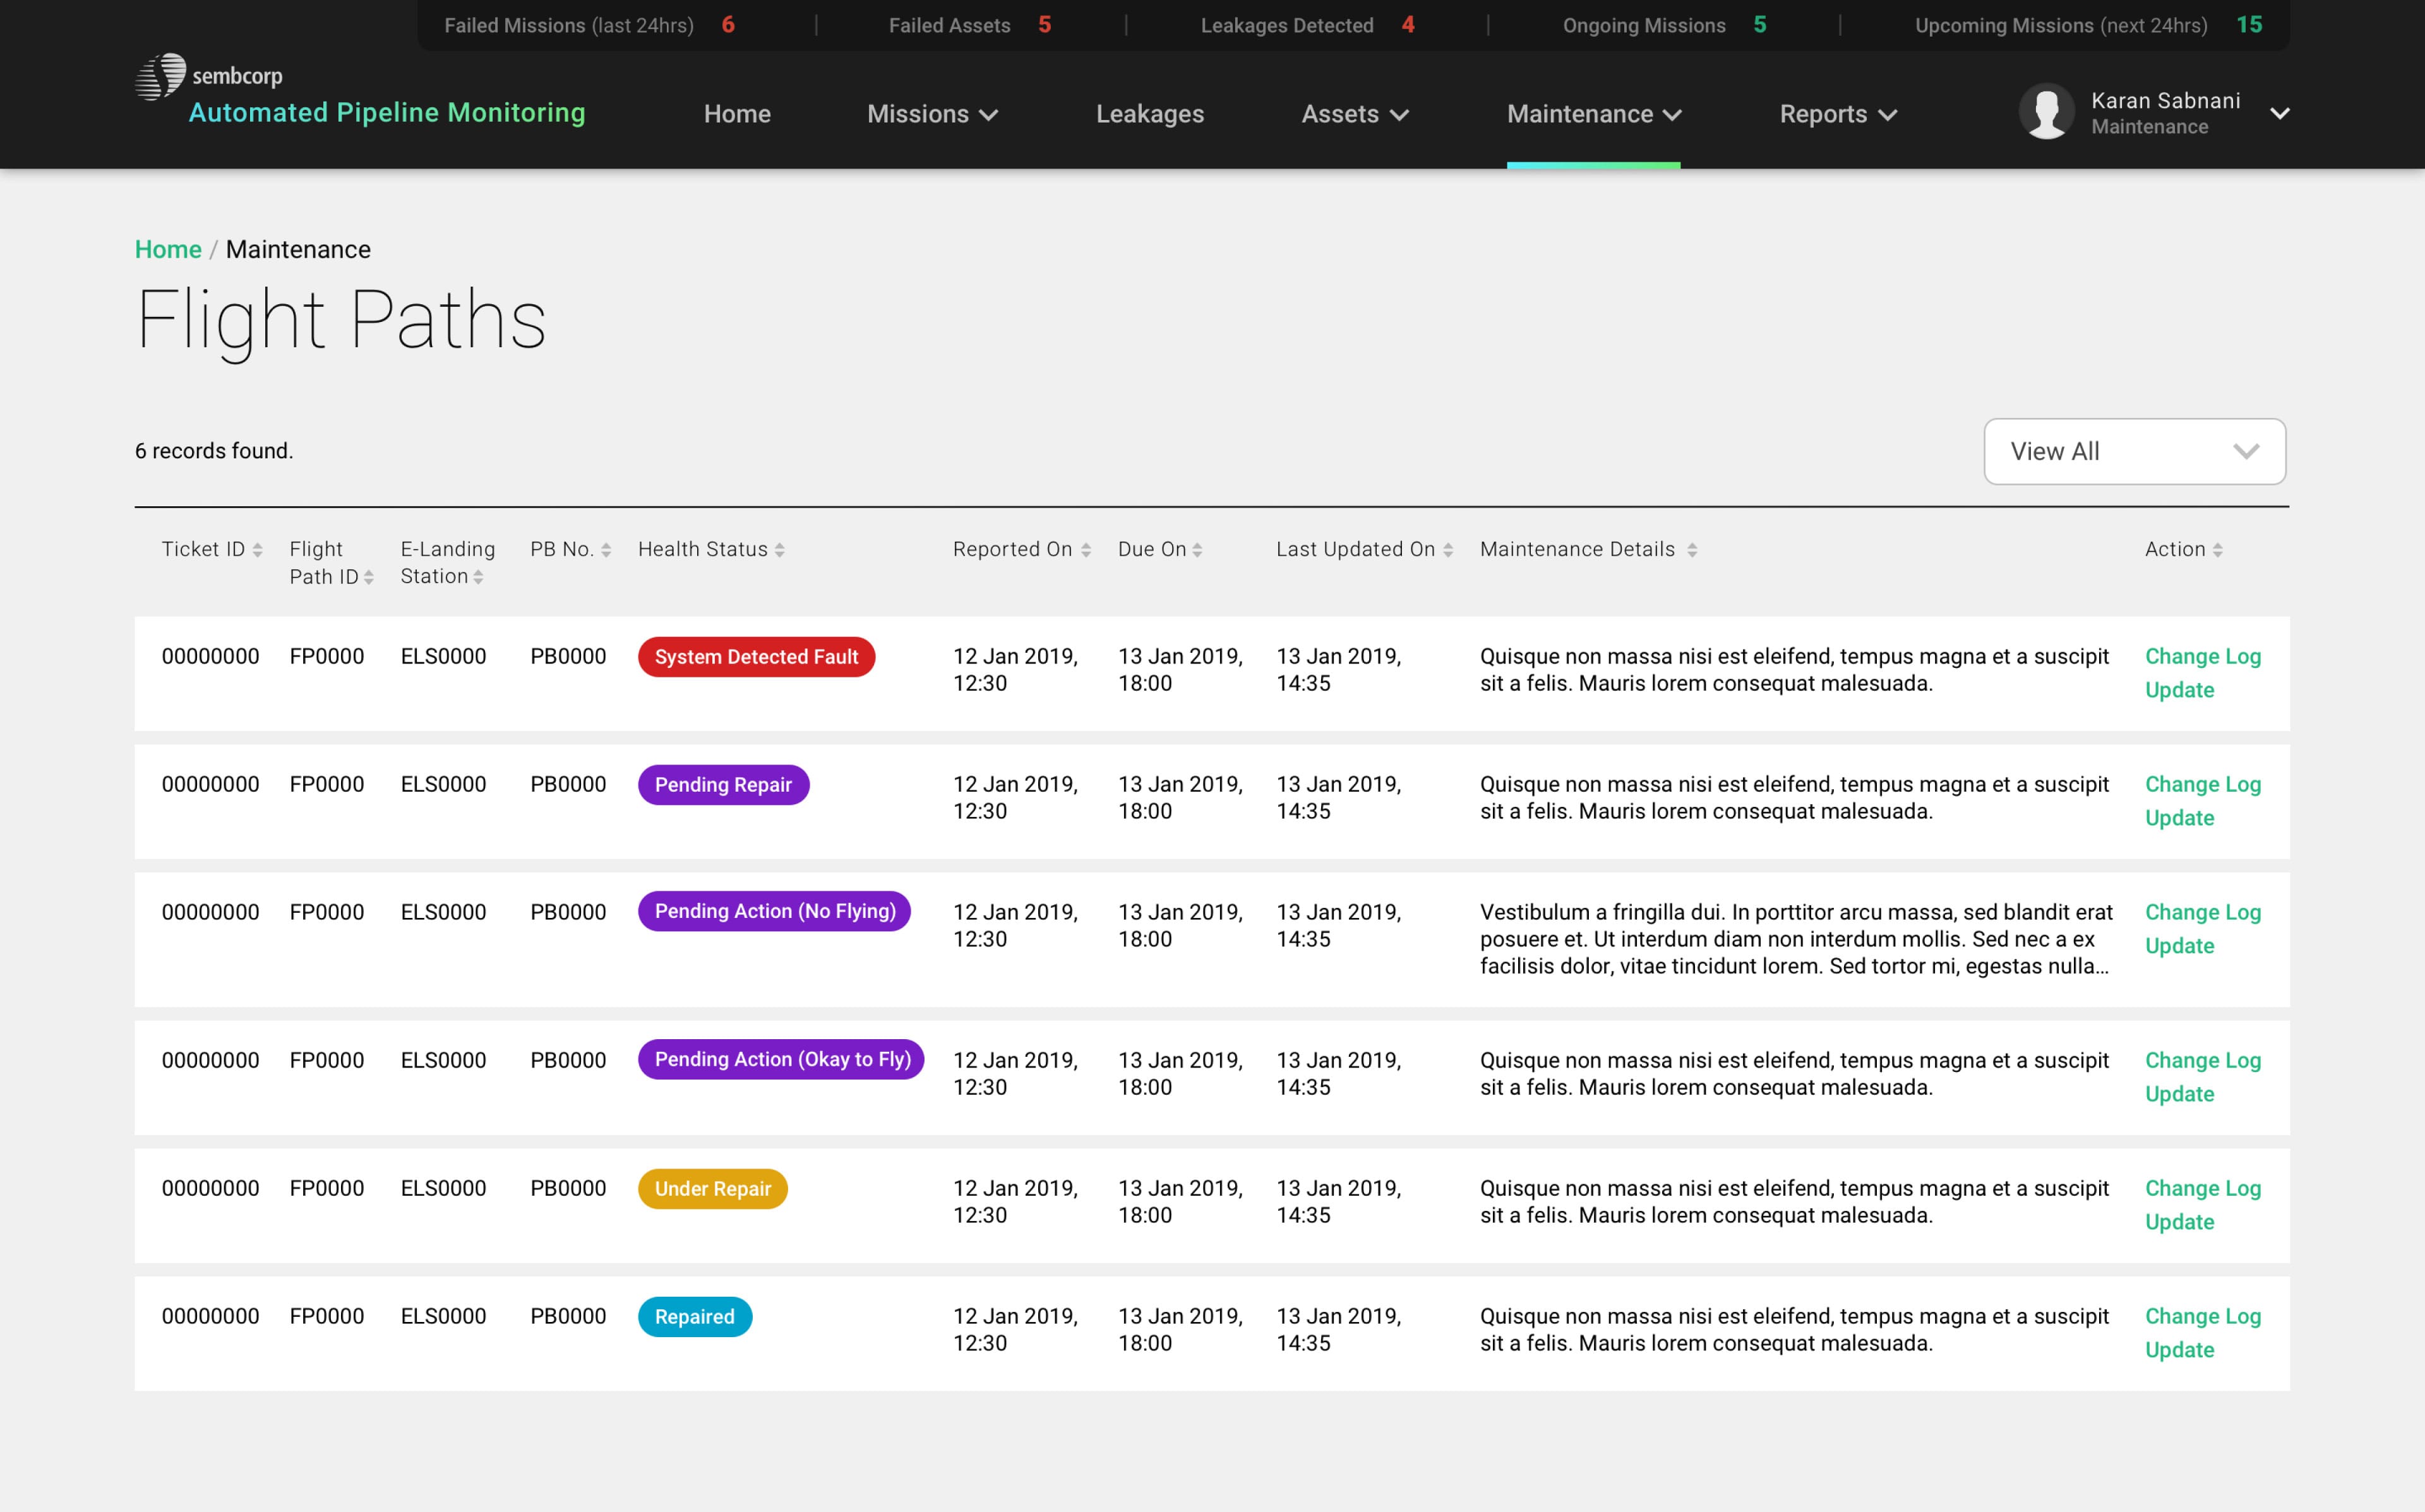Viewport: 2425px width, 1512px height.
Task: Click the user avatar image
Action: click(2046, 112)
